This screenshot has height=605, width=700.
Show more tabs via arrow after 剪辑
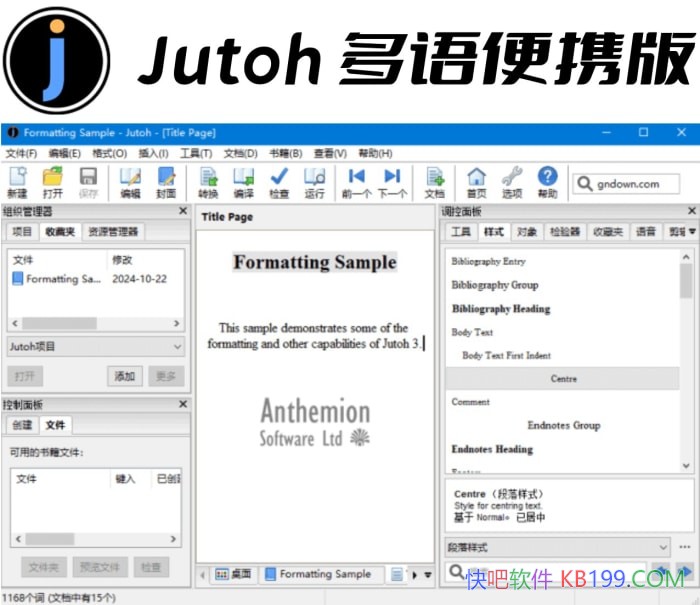click(x=692, y=232)
